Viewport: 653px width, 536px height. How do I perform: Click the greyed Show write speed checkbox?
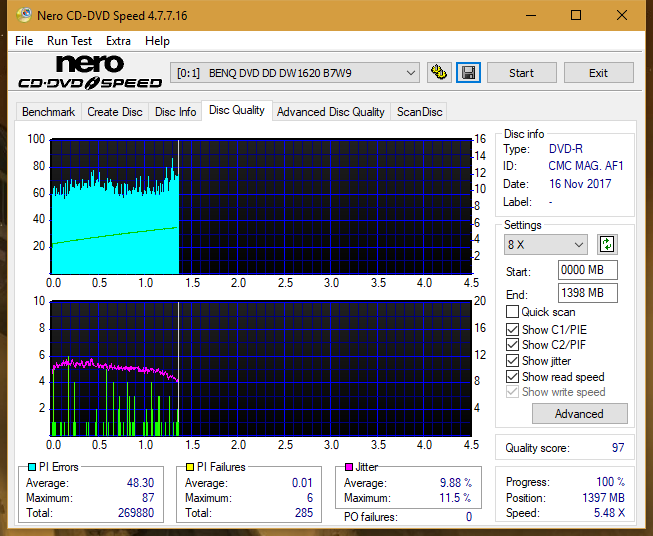coord(512,392)
